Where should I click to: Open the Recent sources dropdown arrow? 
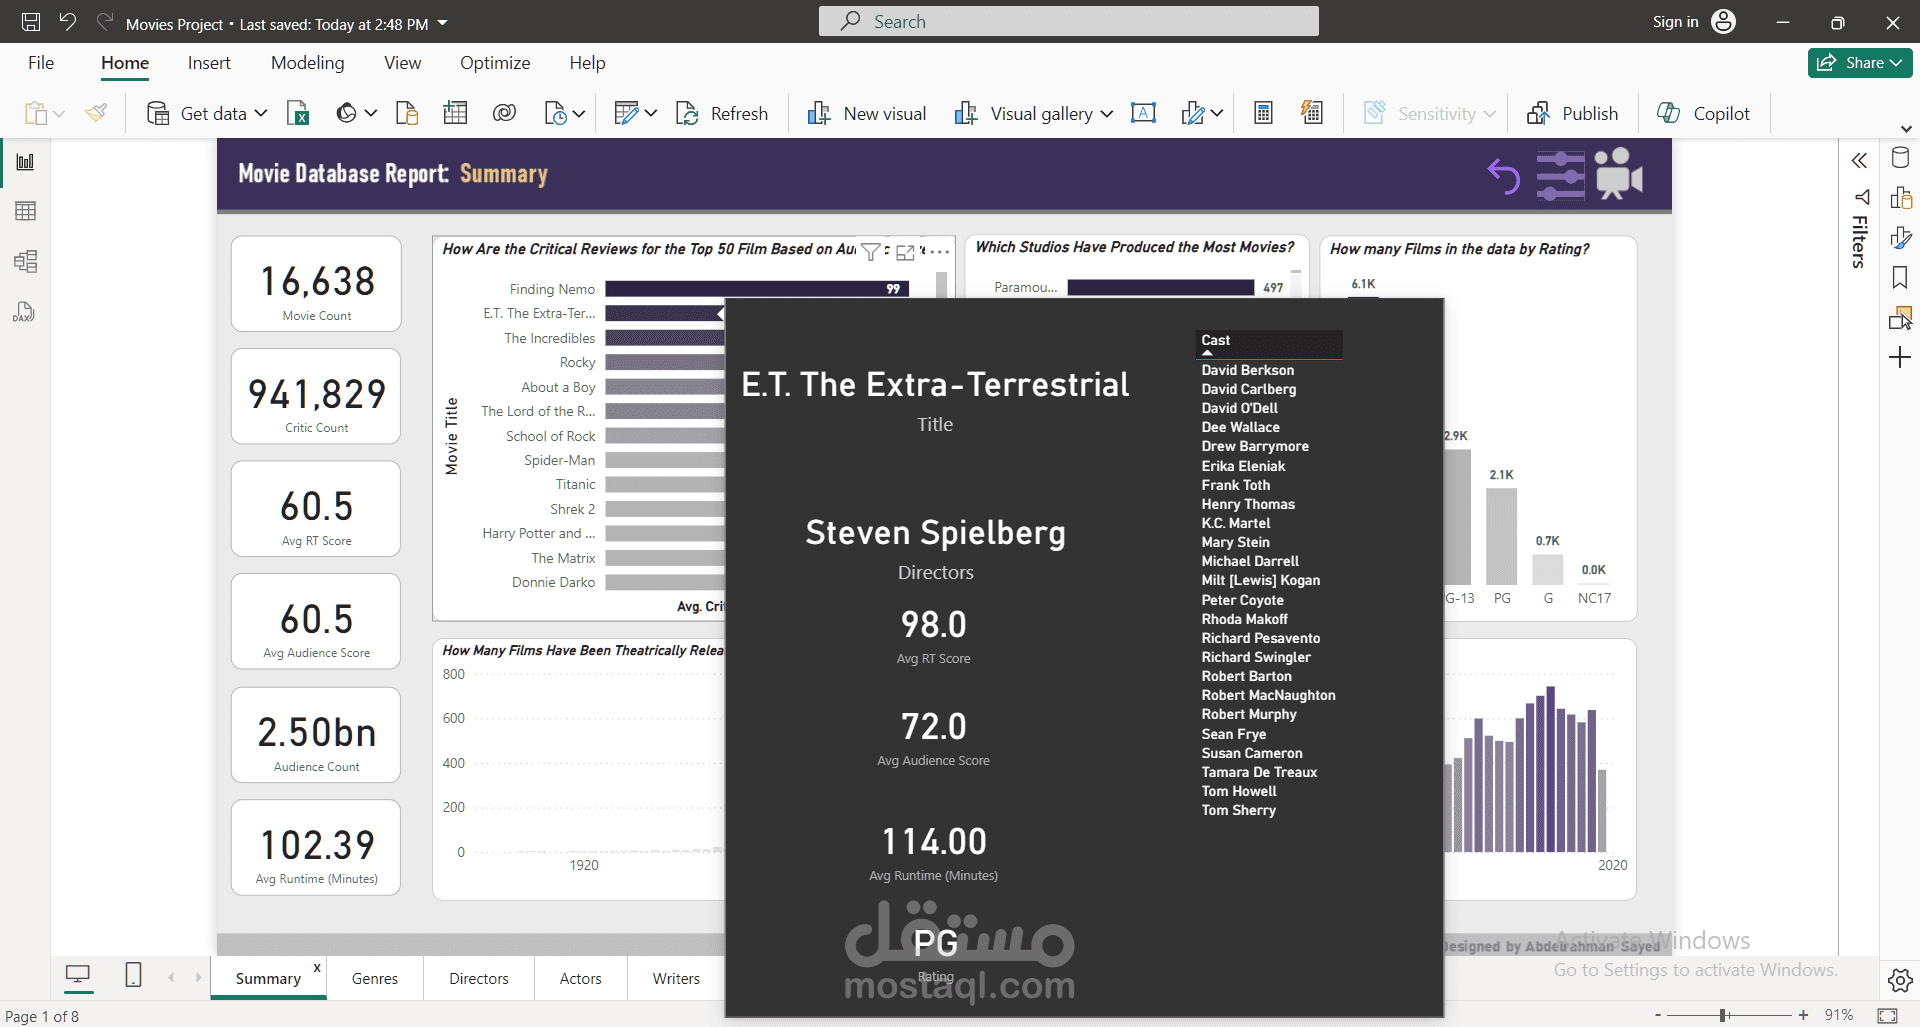578,114
